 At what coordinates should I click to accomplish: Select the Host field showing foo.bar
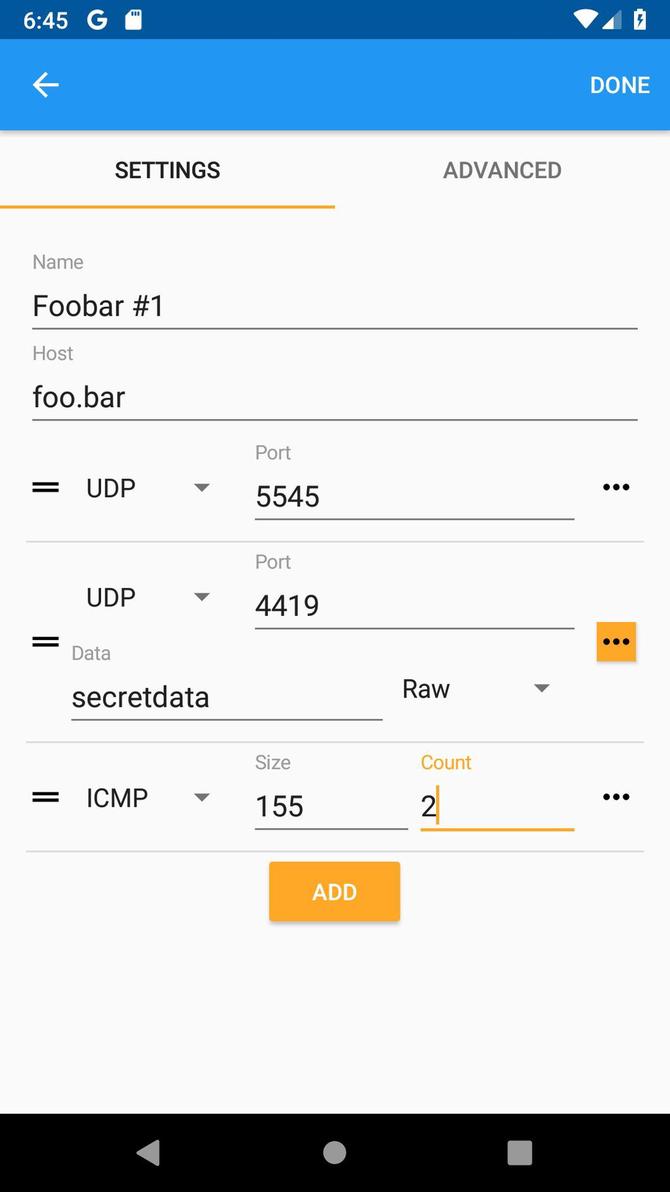point(334,397)
